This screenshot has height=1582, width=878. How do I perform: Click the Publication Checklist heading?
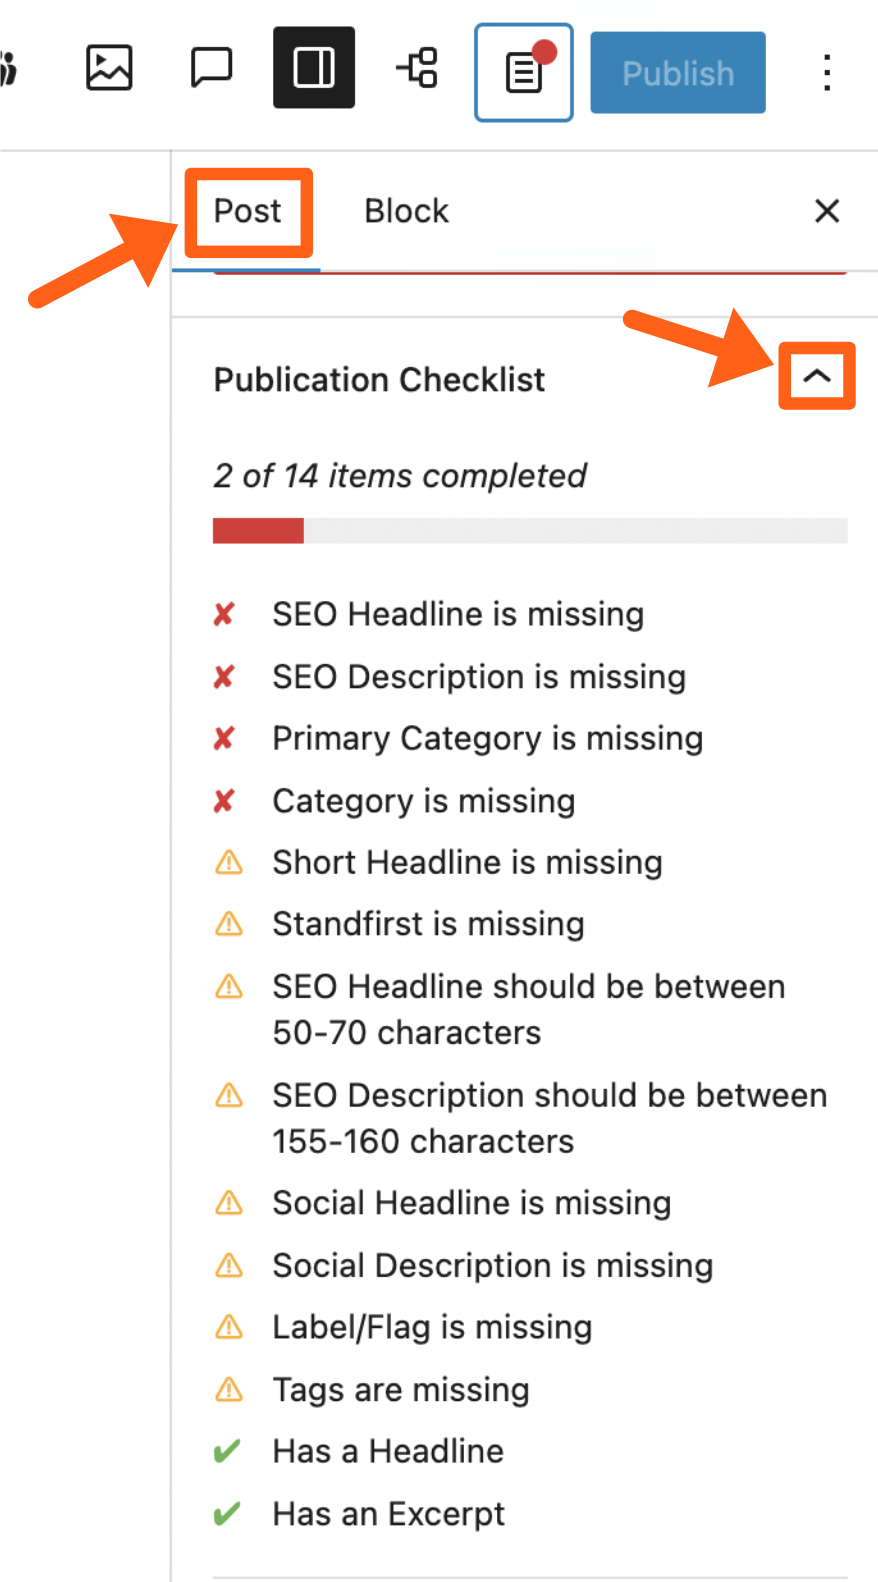[379, 380]
